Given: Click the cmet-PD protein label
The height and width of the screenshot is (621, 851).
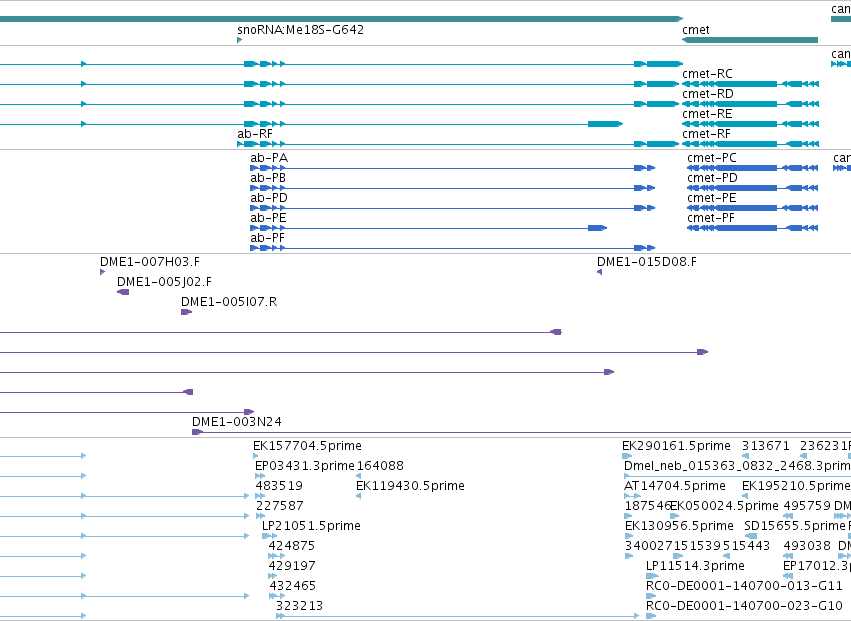Looking at the screenshot, I should coord(713,178).
